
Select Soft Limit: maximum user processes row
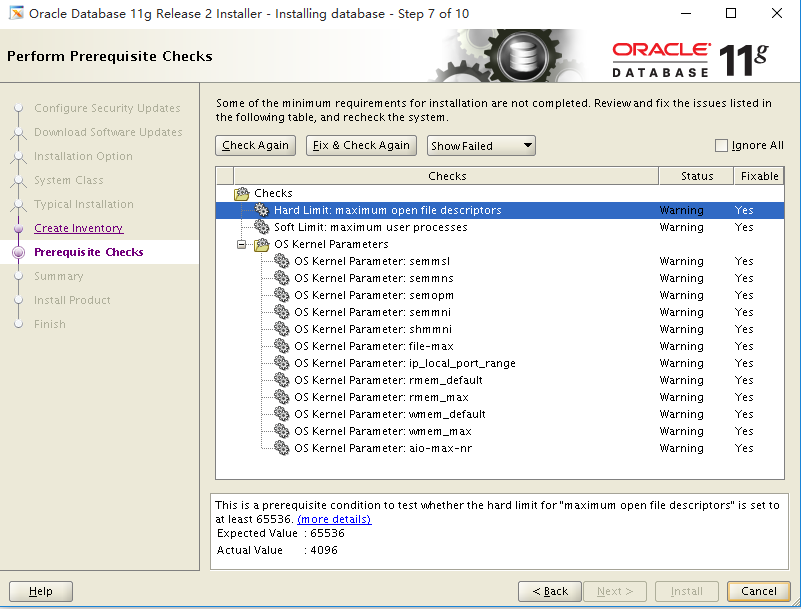[x=500, y=227]
